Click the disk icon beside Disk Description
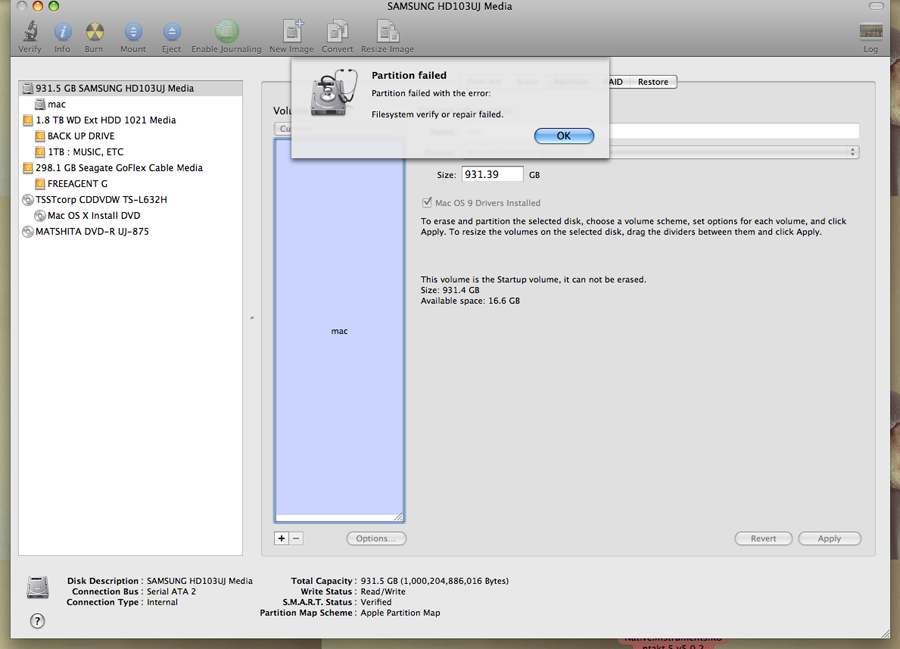900x649 pixels. [38, 588]
